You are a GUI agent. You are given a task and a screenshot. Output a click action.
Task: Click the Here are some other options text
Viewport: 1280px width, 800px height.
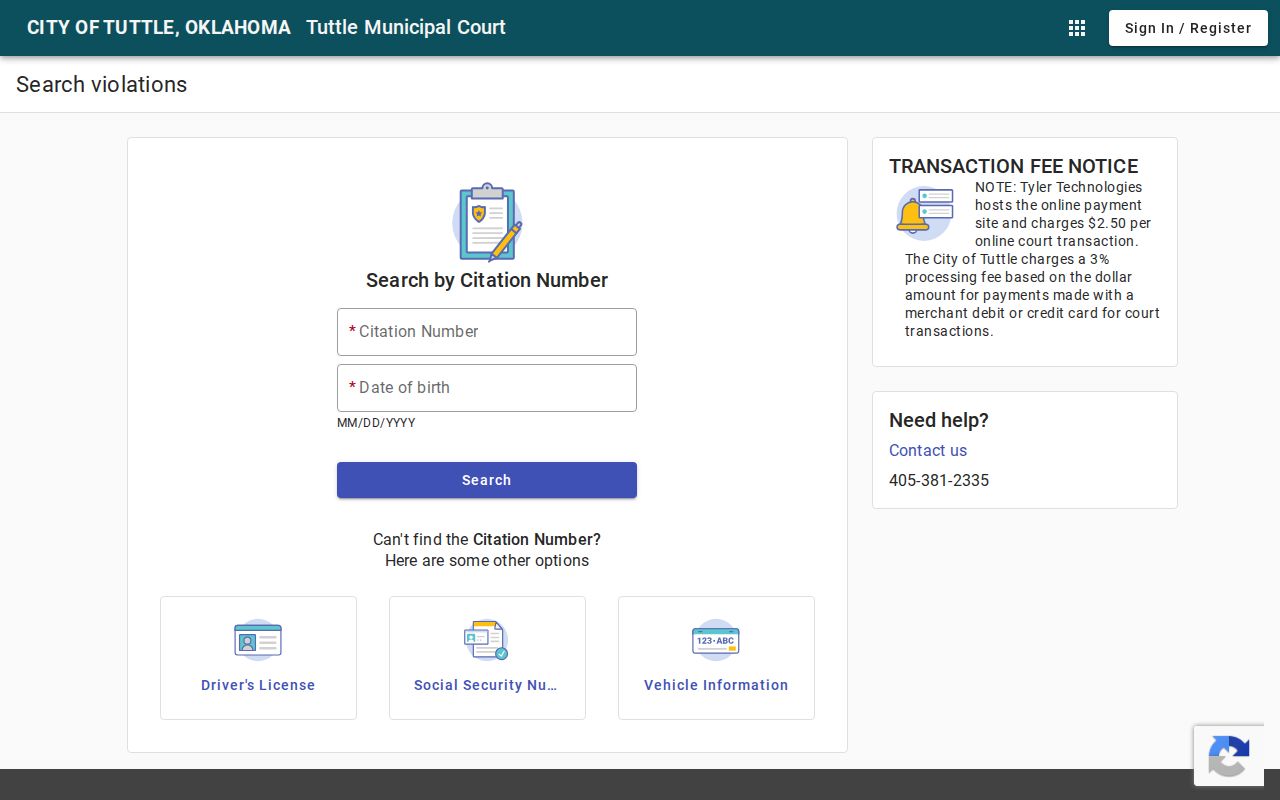click(x=487, y=560)
